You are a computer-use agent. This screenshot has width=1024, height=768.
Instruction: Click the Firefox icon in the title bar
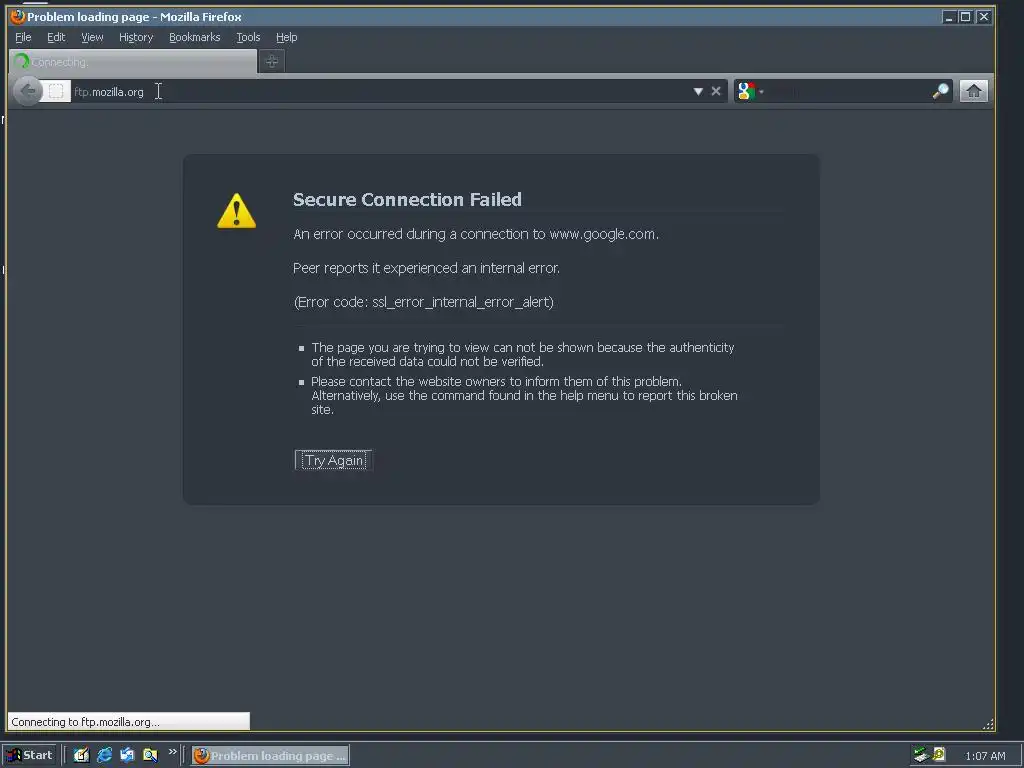(18, 16)
